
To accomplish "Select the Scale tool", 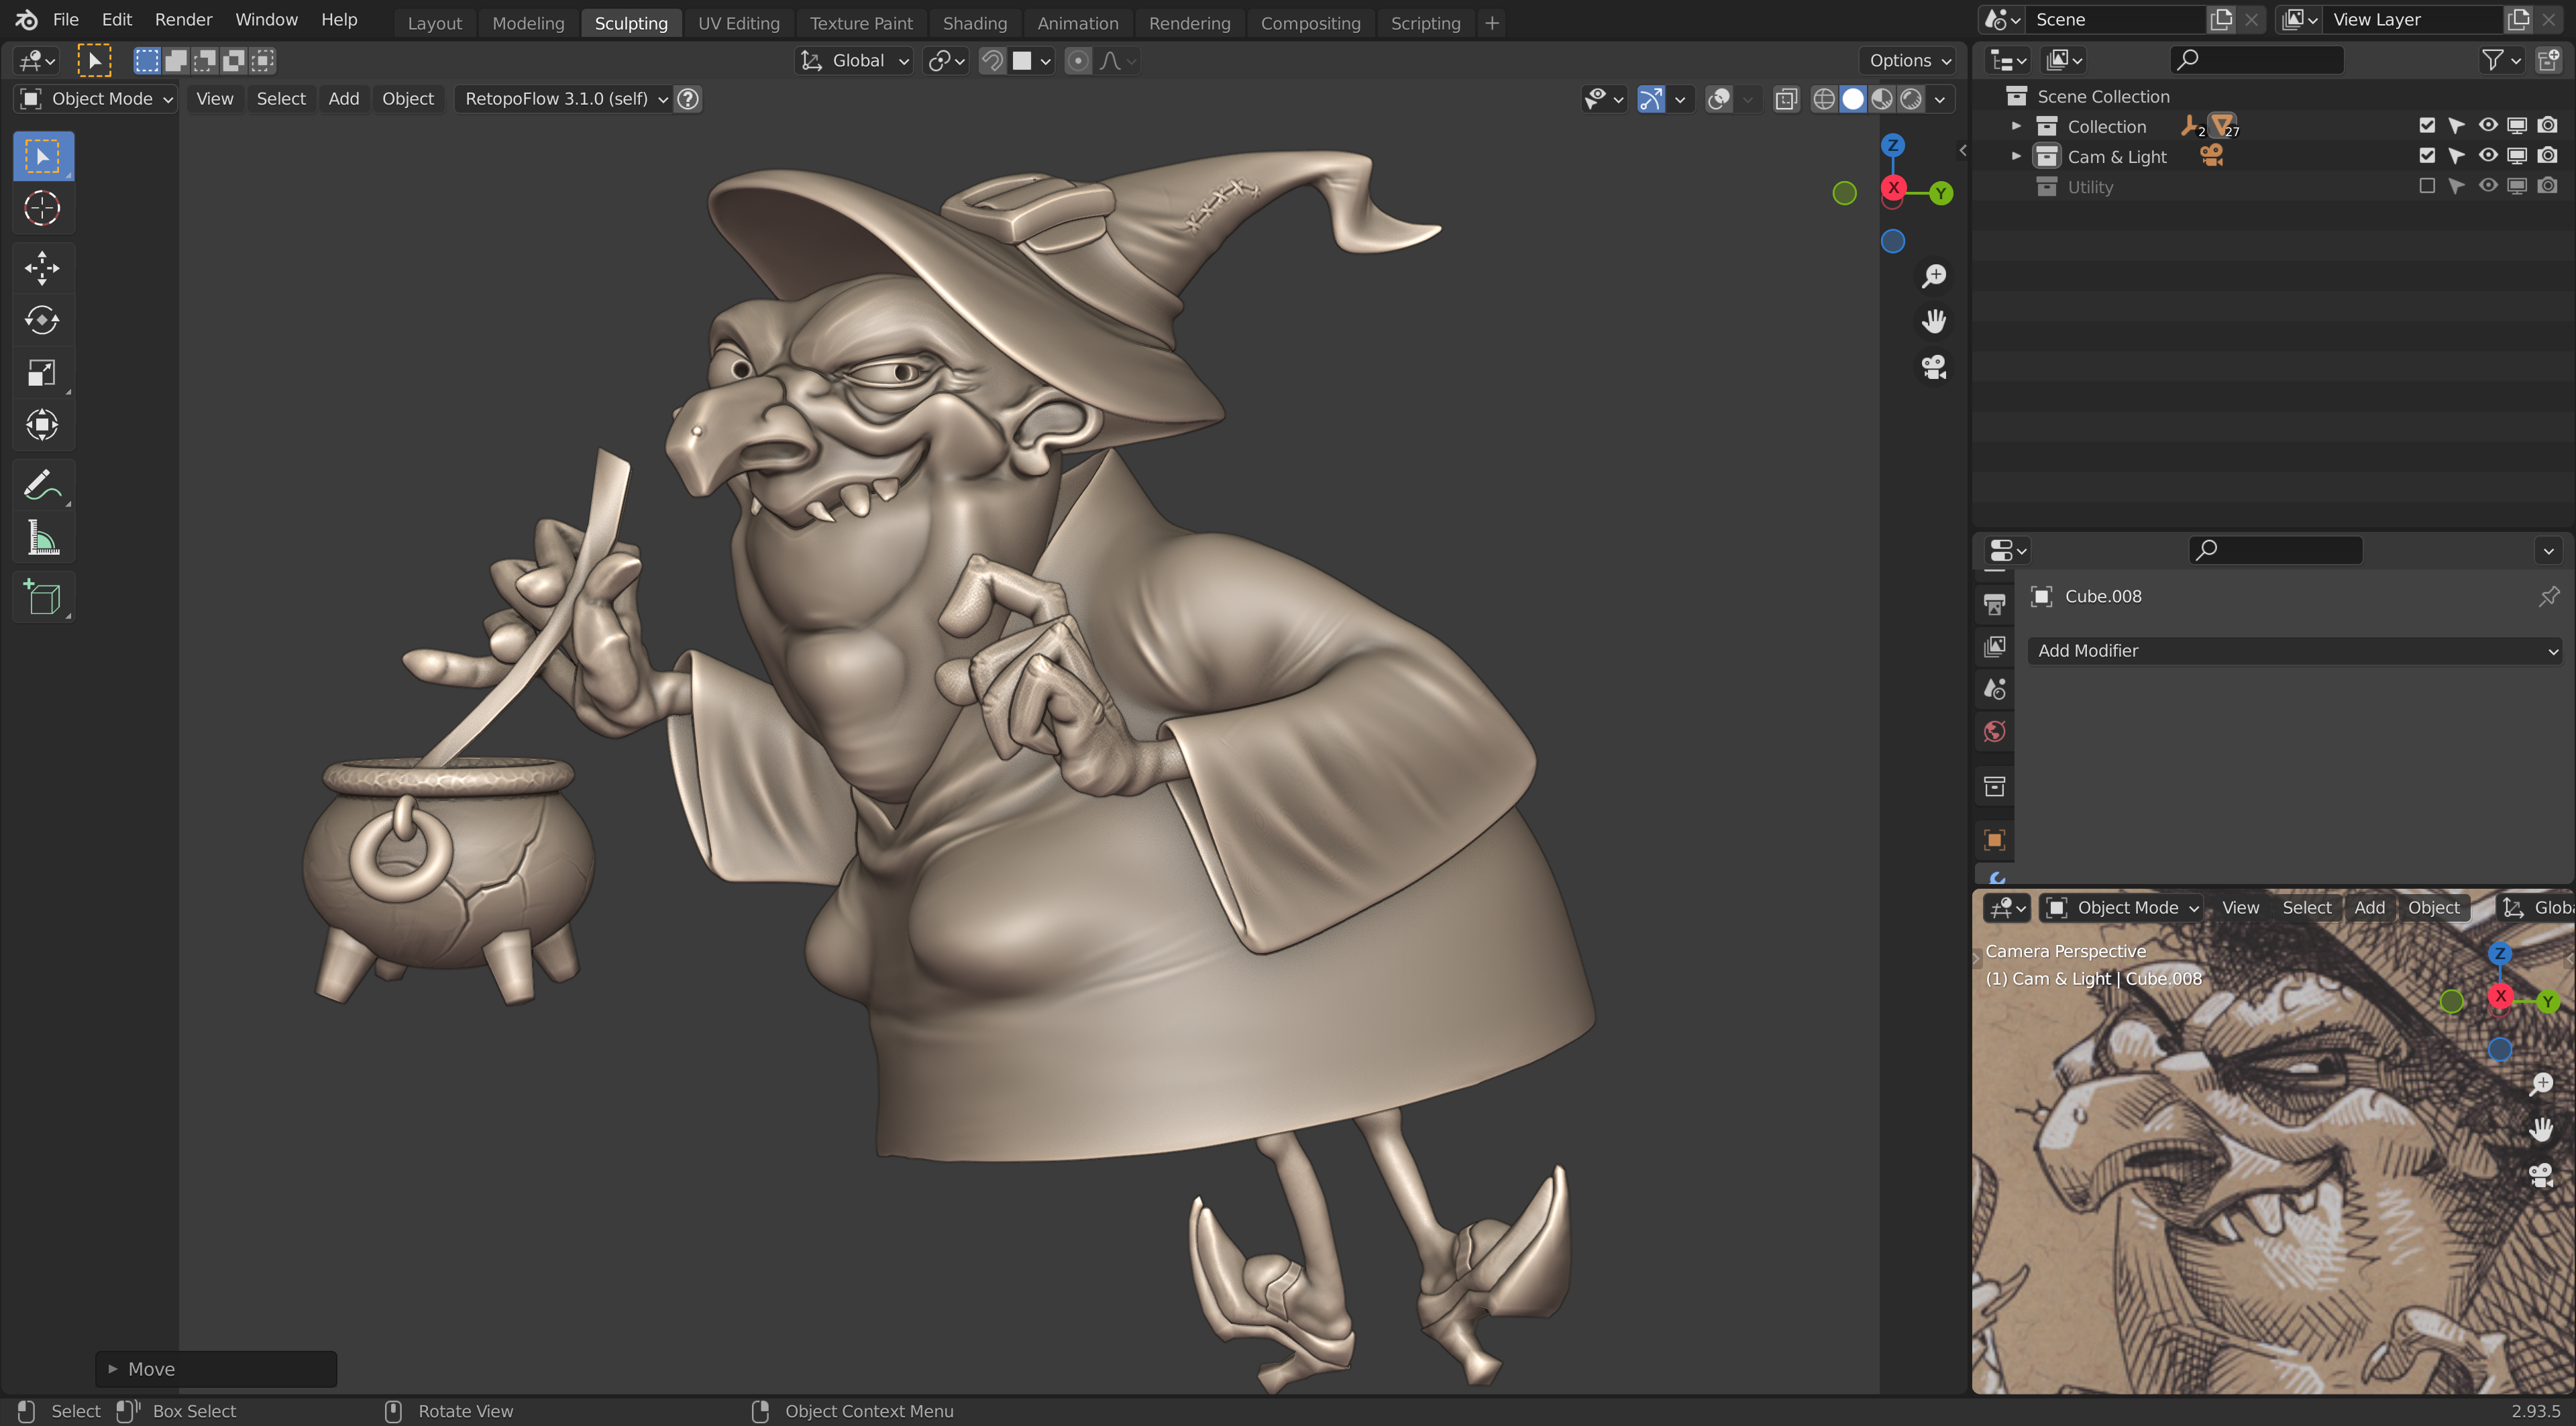I will (42, 373).
